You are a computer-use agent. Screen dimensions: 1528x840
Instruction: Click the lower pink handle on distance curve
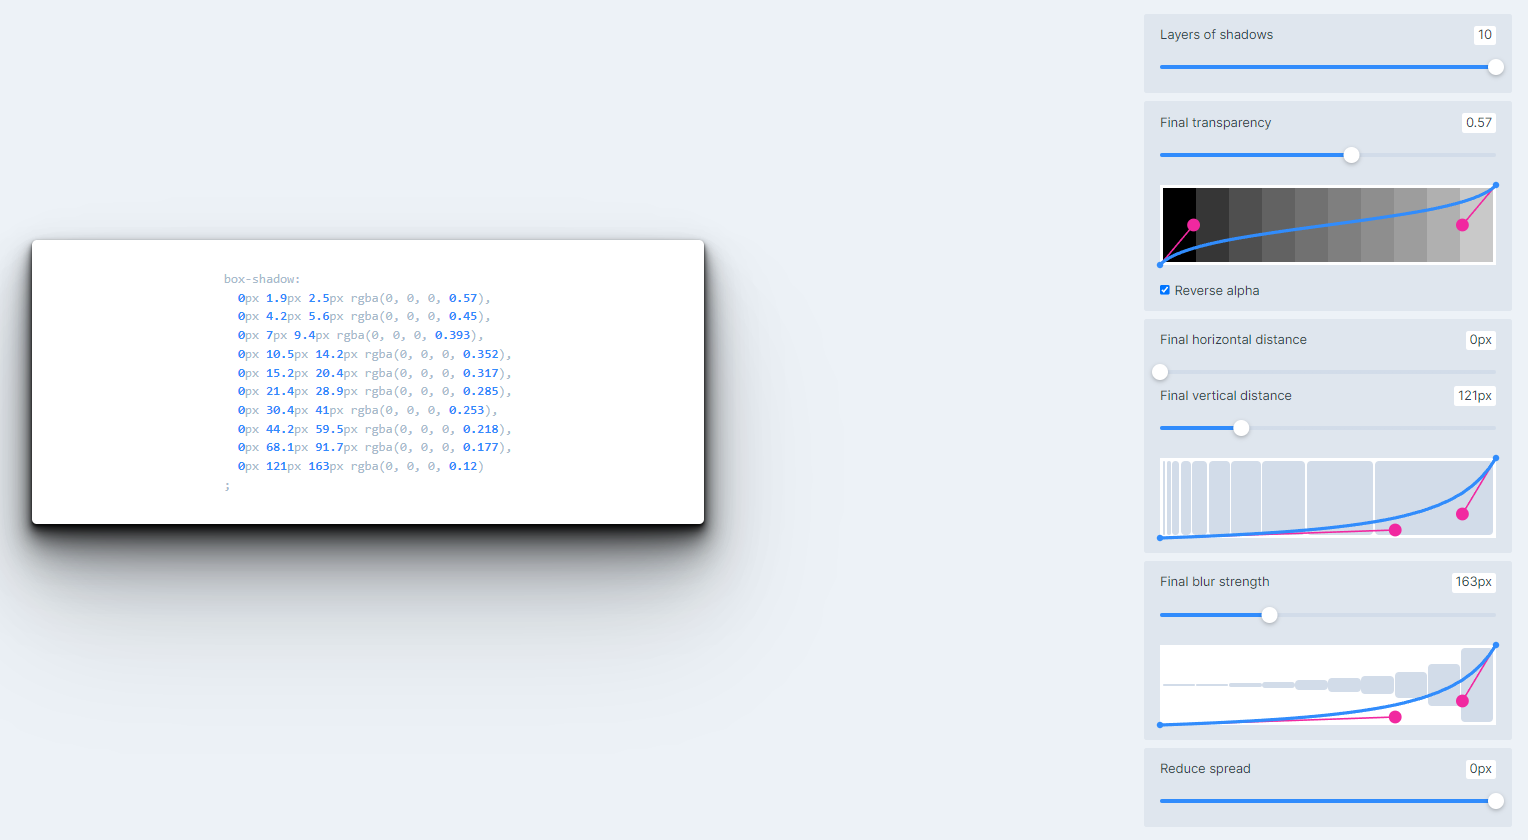[x=1395, y=530]
